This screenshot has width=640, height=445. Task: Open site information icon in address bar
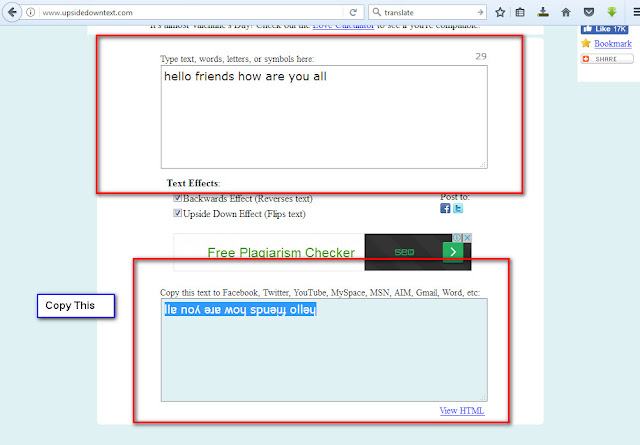[x=31, y=12]
